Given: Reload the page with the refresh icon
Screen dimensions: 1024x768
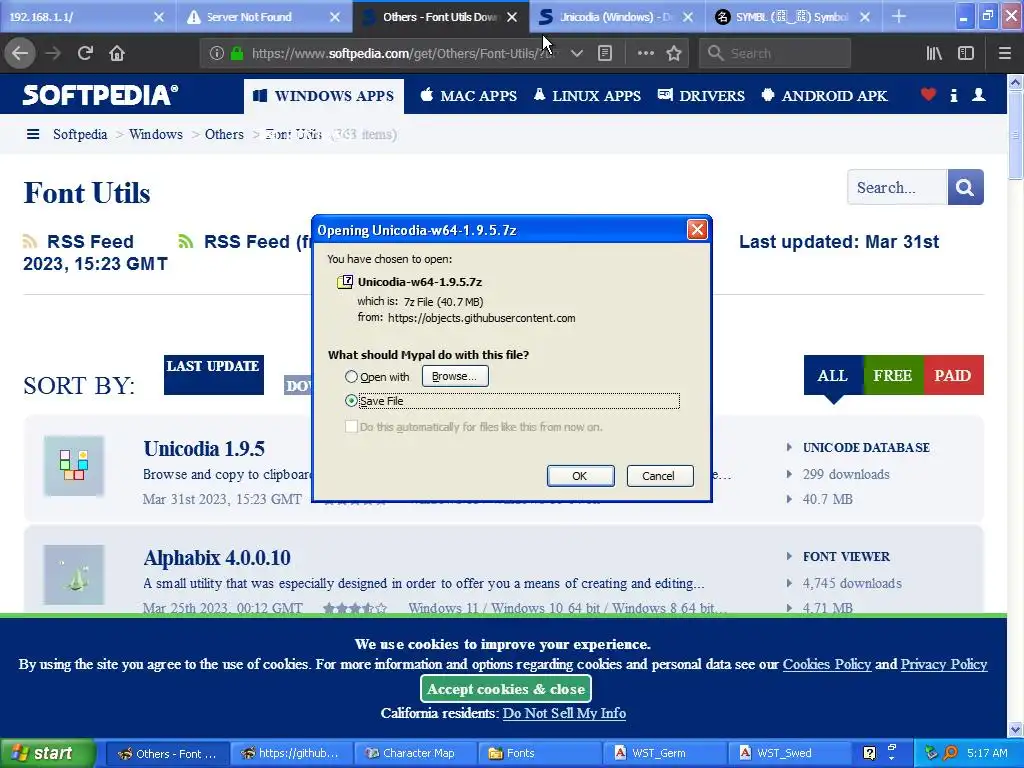Looking at the screenshot, I should tap(85, 54).
